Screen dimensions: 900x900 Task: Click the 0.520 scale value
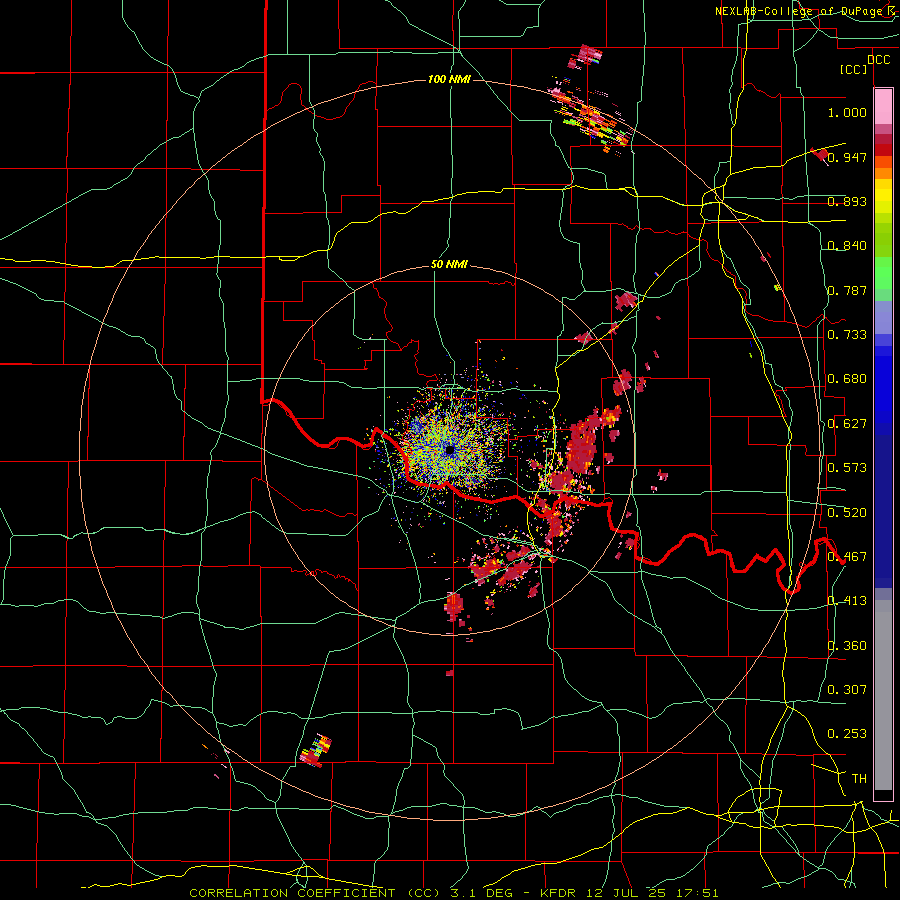[847, 513]
